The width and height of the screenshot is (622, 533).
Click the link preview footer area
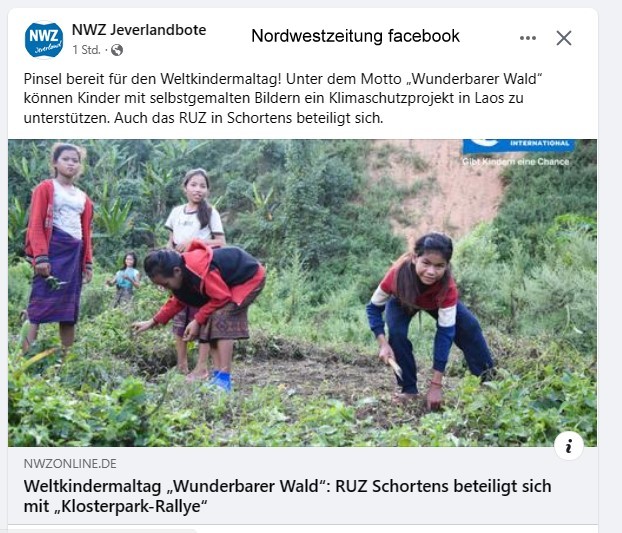[x=302, y=485]
